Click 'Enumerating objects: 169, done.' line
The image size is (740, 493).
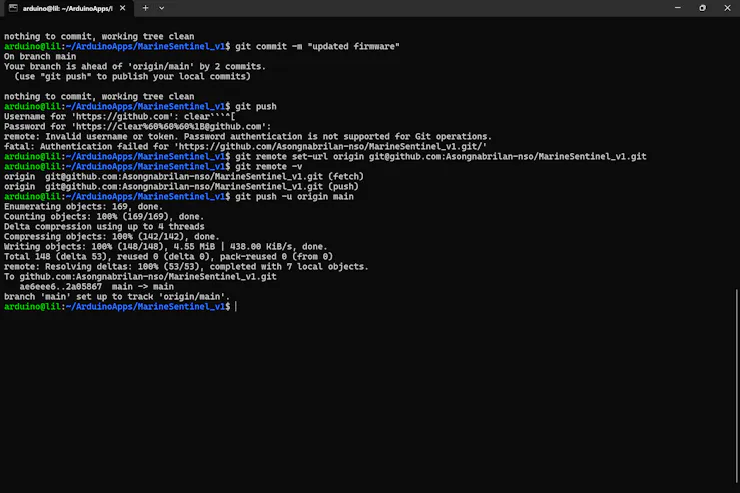pyautogui.click(x=84, y=207)
